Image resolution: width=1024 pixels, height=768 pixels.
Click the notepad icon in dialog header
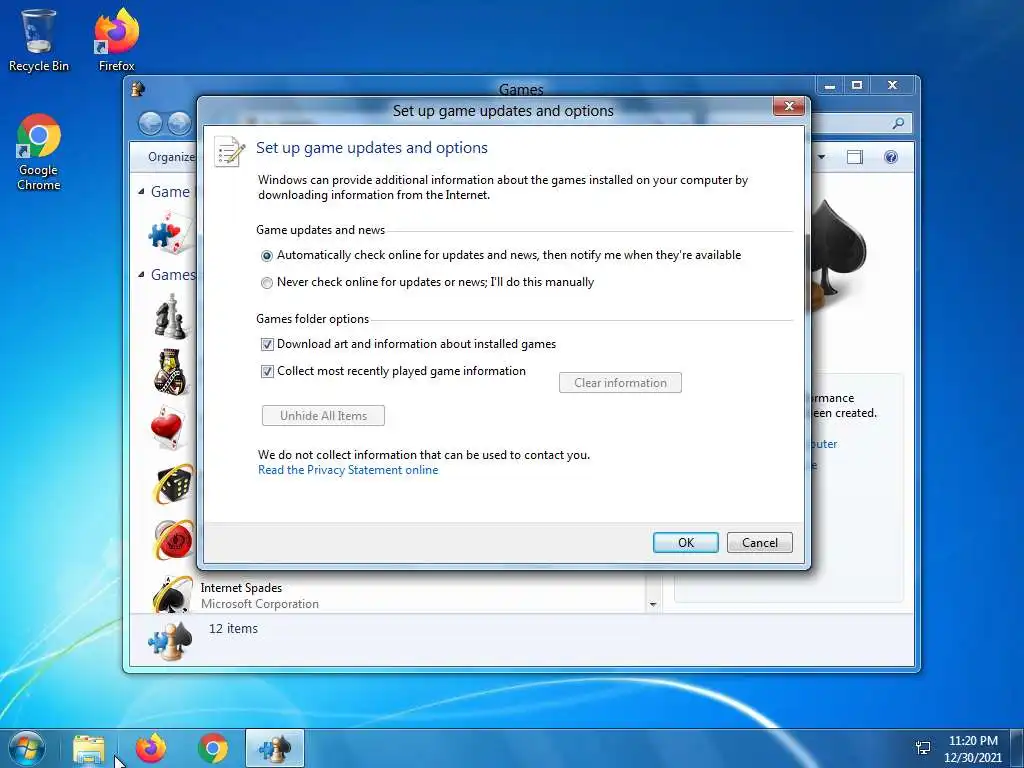(229, 152)
